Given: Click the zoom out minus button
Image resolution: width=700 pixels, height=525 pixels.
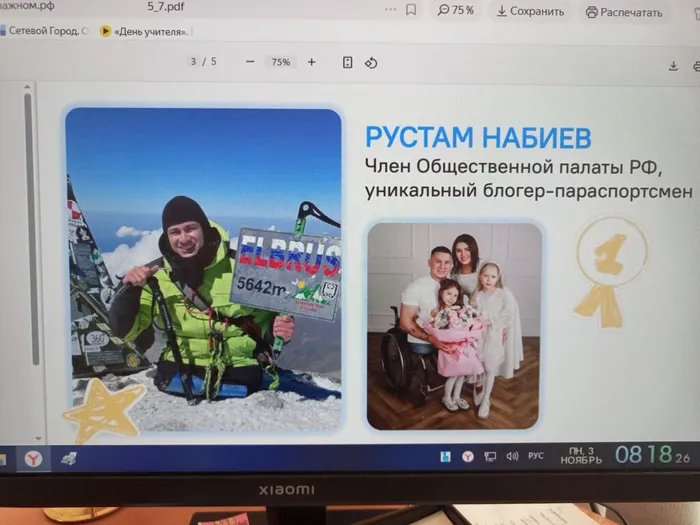Looking at the screenshot, I should 250,62.
